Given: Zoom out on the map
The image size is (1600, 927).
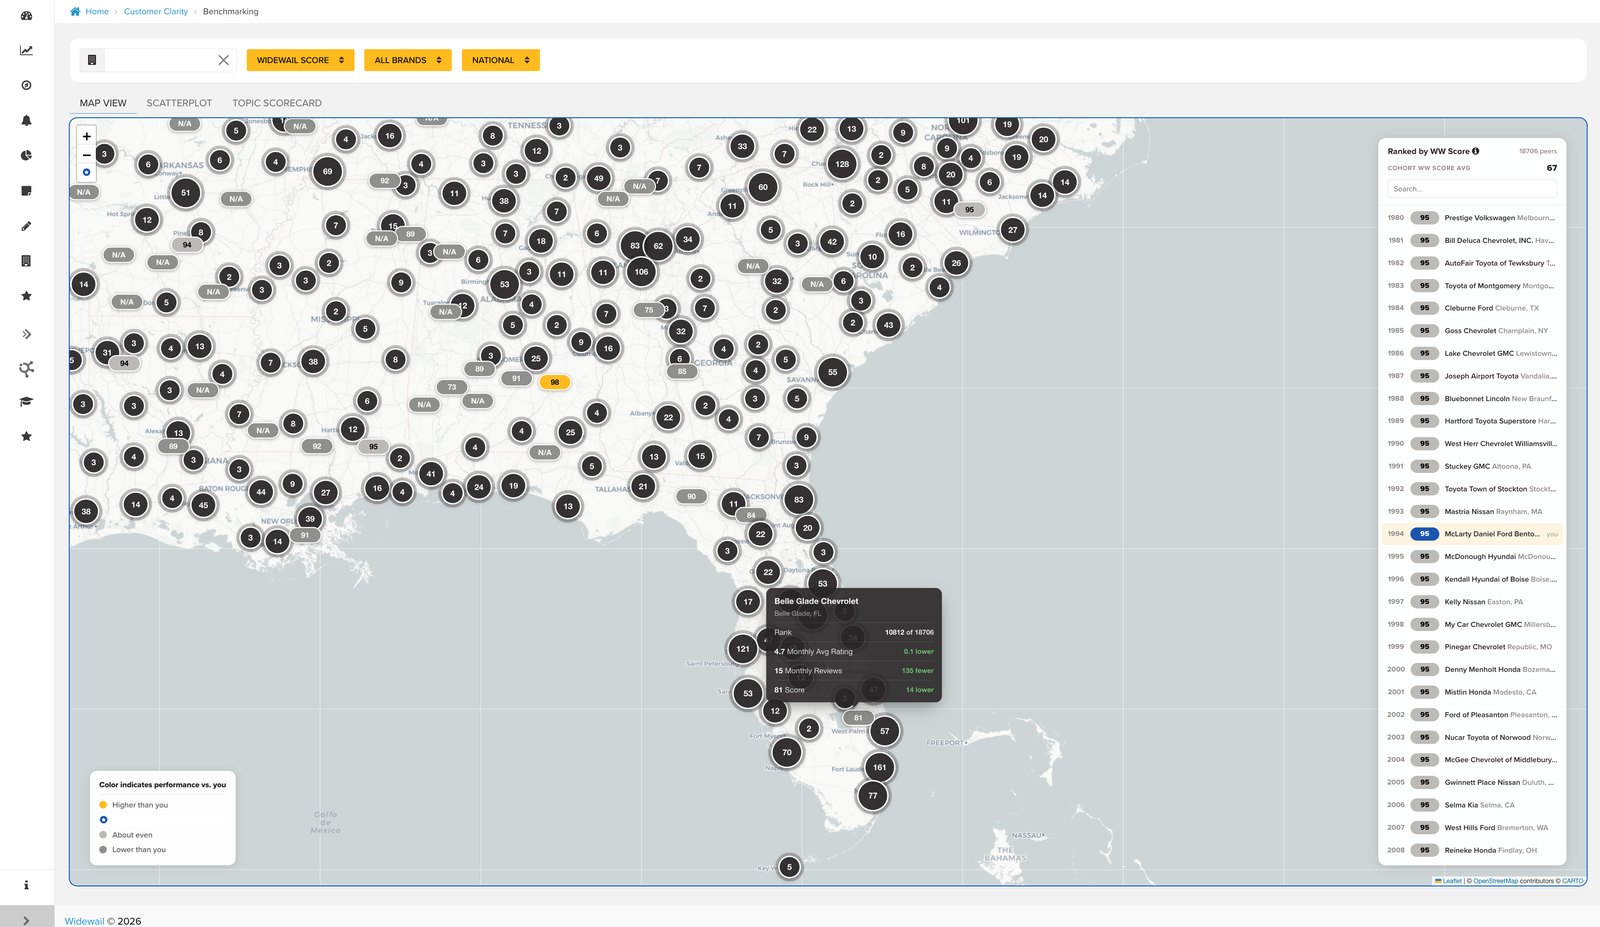Looking at the screenshot, I should 86,154.
